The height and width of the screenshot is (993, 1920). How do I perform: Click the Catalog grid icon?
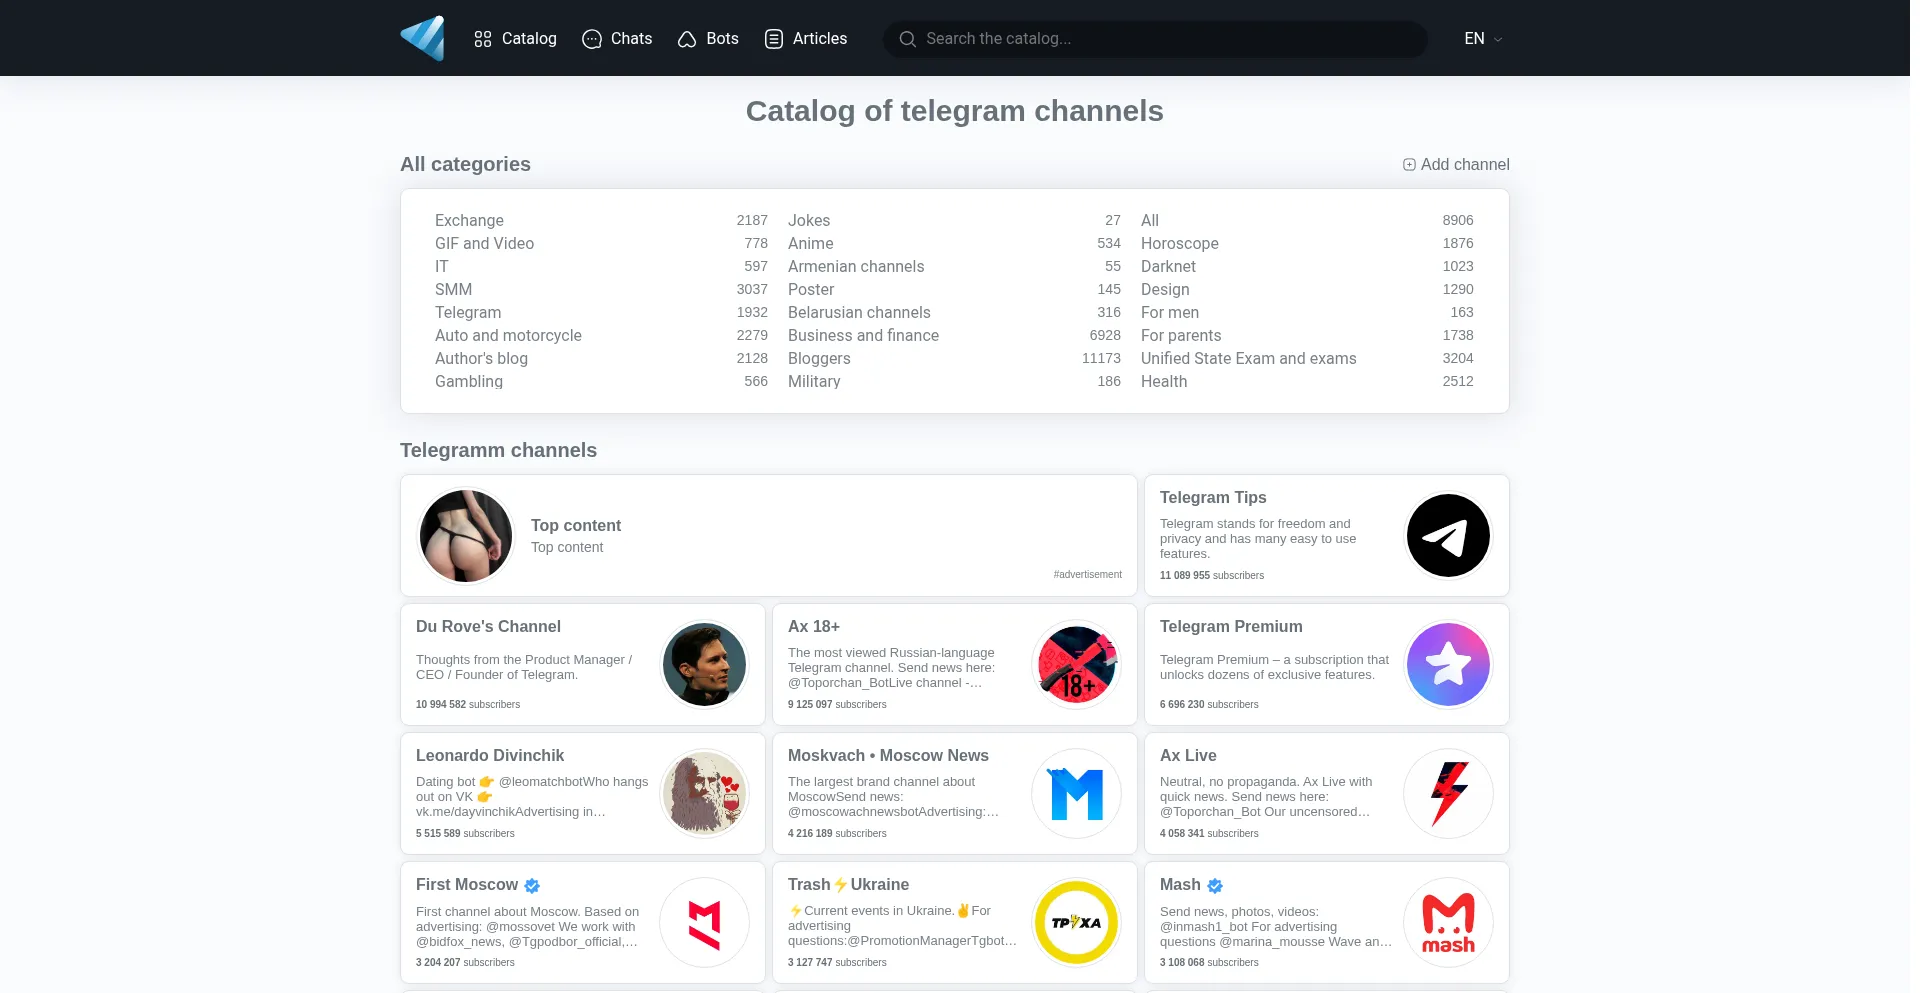click(x=483, y=39)
